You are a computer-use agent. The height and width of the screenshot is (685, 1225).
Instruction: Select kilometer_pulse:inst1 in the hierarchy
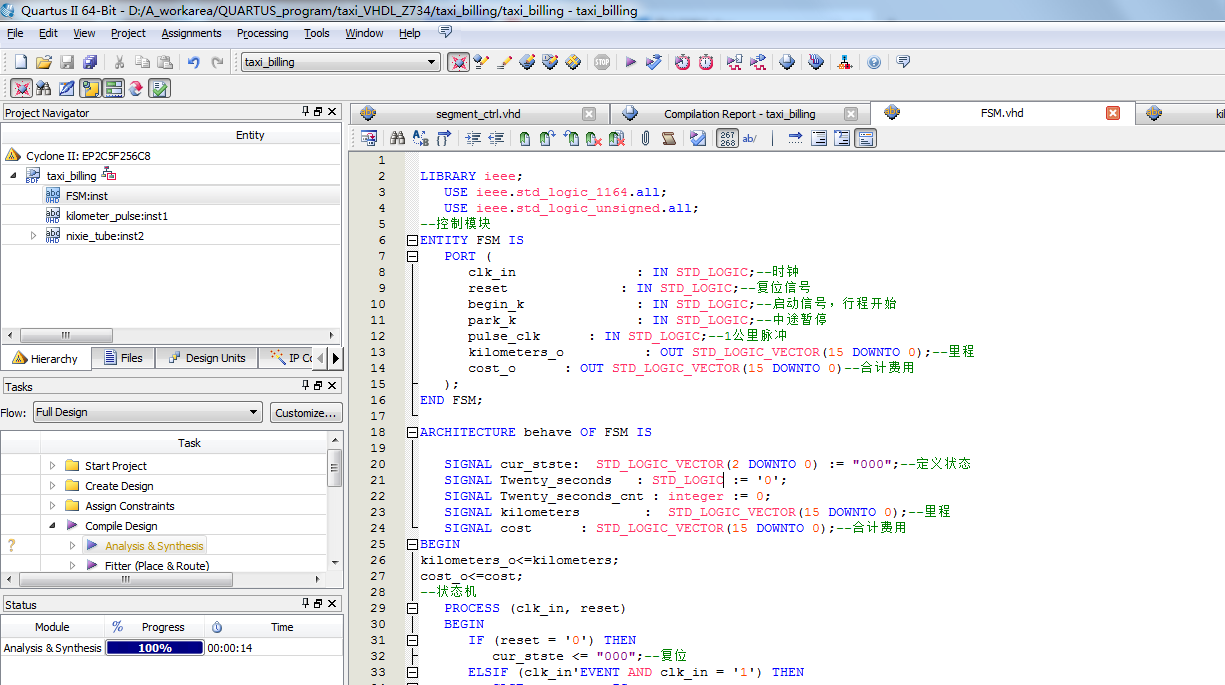(x=116, y=216)
